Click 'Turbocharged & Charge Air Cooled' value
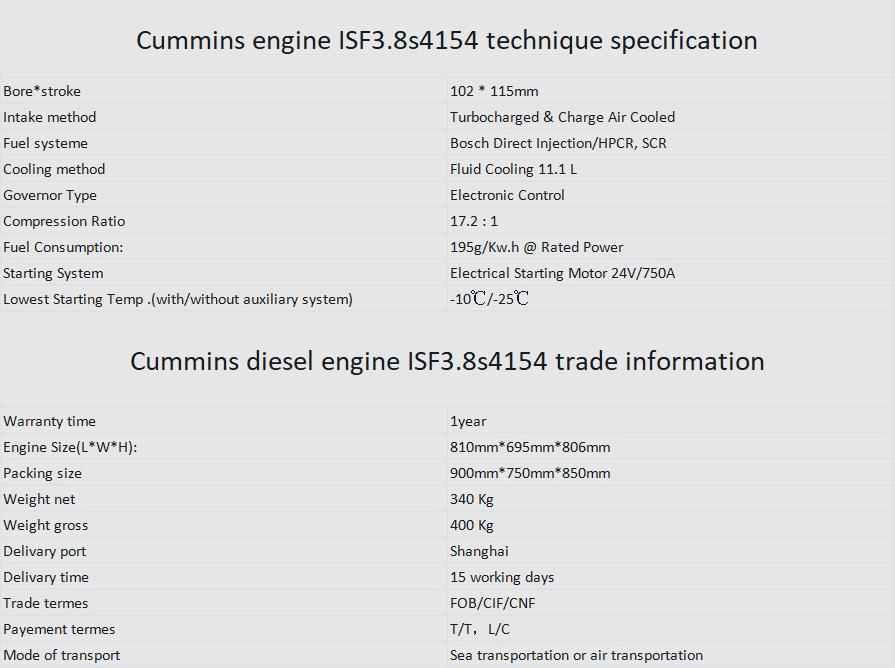This screenshot has width=895, height=668. [x=562, y=117]
